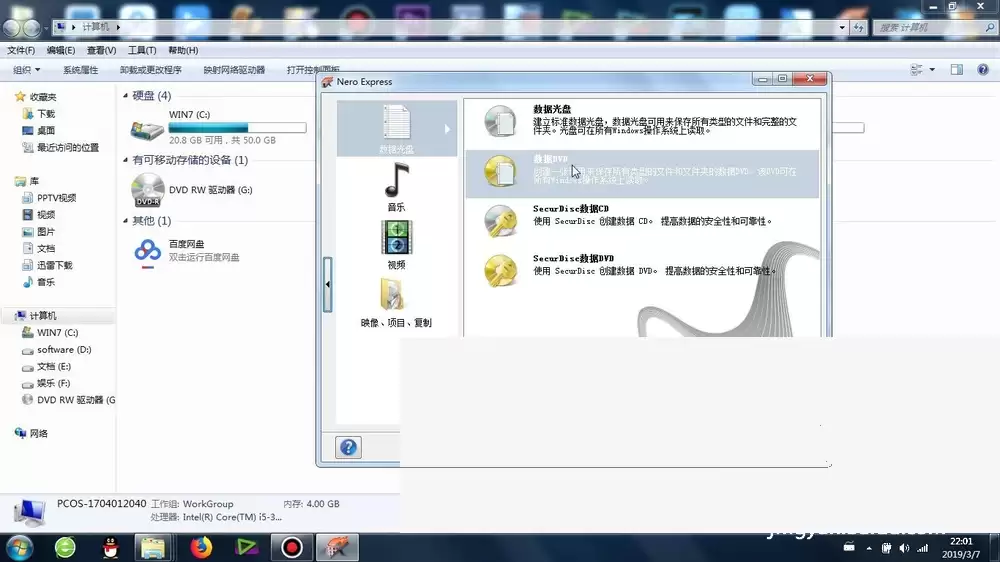Open the view options dropdown arrow

[x=932, y=70]
